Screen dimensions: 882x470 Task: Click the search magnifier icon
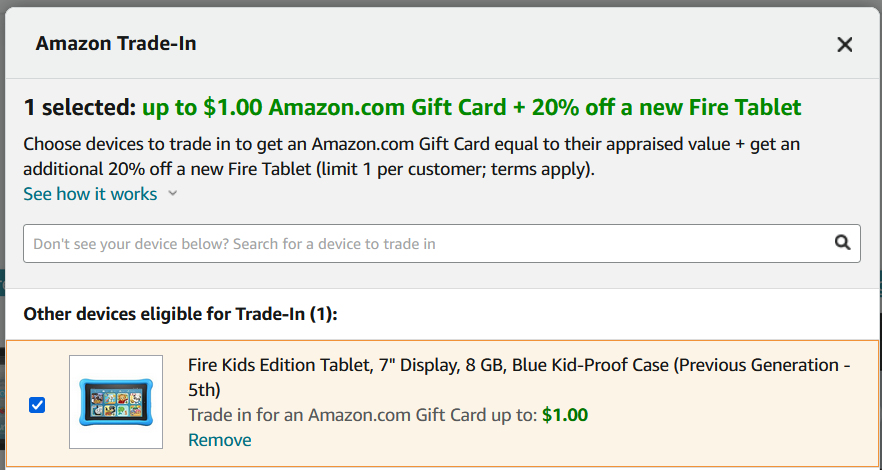843,243
